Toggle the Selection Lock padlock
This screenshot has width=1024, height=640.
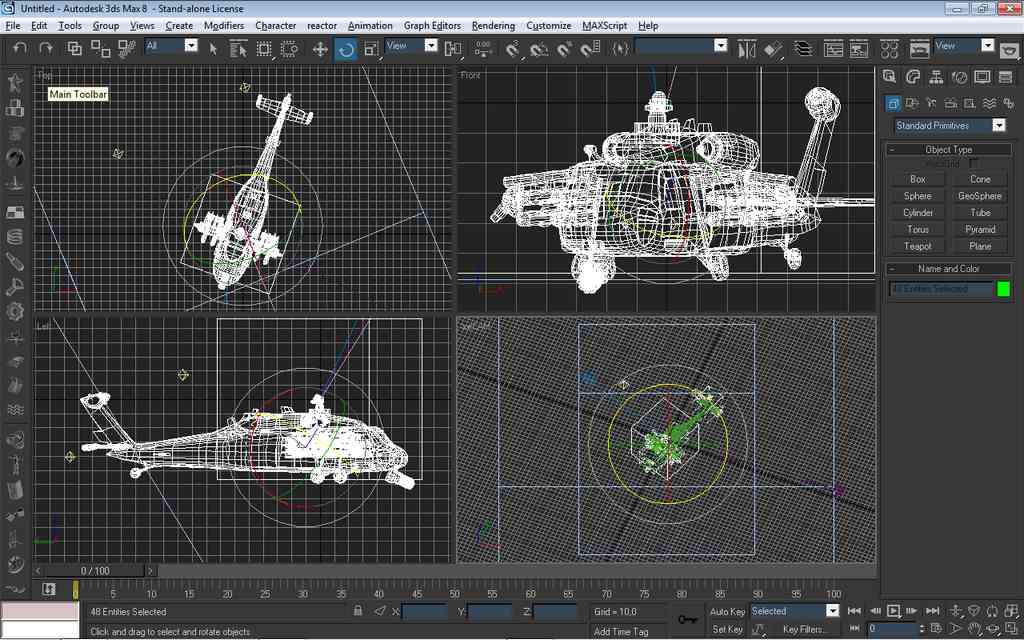click(359, 611)
